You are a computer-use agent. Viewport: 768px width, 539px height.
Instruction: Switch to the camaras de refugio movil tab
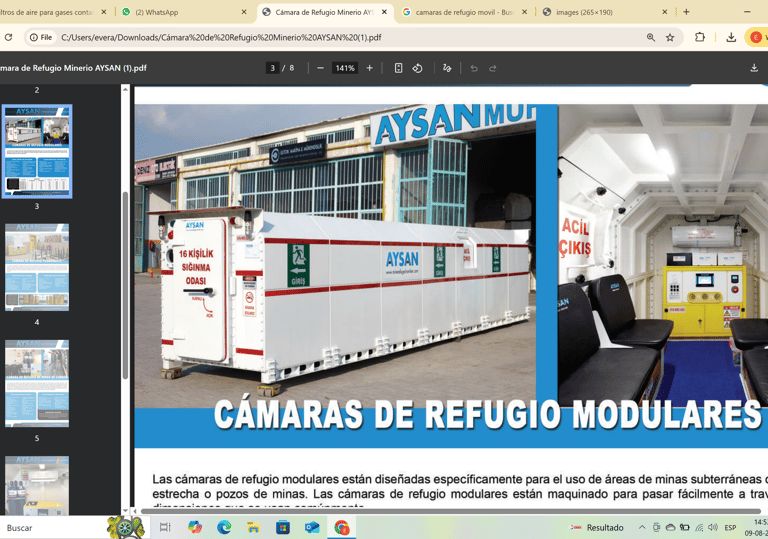coord(464,12)
